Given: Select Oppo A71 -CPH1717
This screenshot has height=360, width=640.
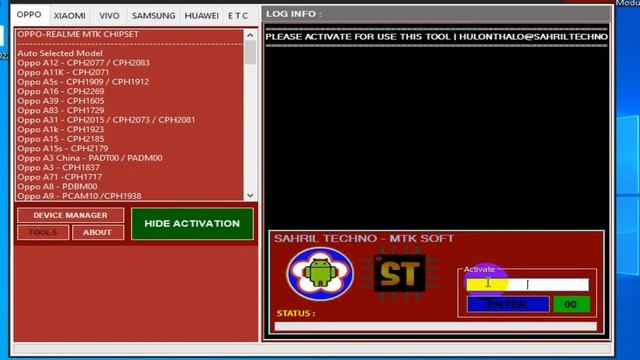Looking at the screenshot, I should [60, 177].
